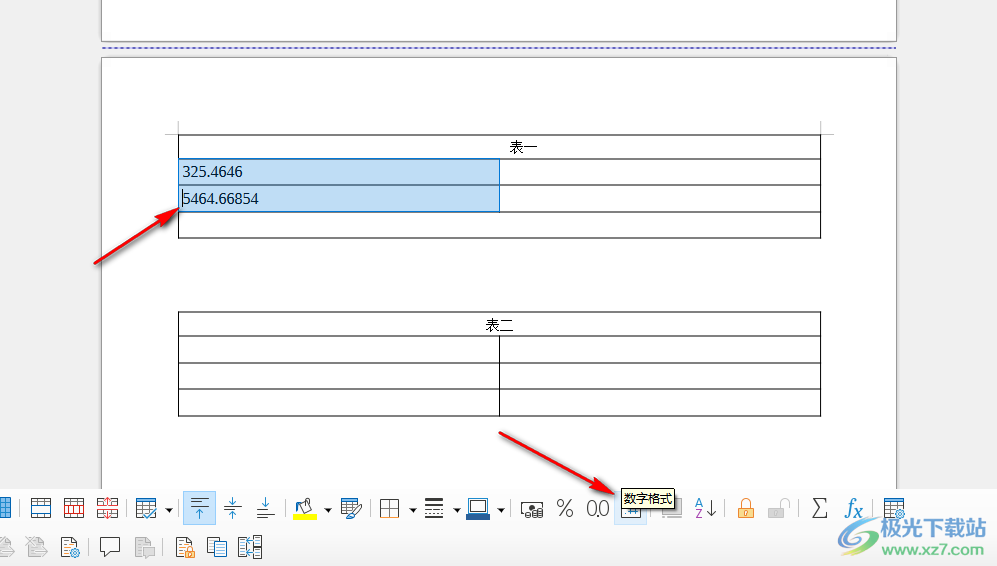Click the A-Z Sort icon
The height and width of the screenshot is (566, 997).
click(x=705, y=509)
